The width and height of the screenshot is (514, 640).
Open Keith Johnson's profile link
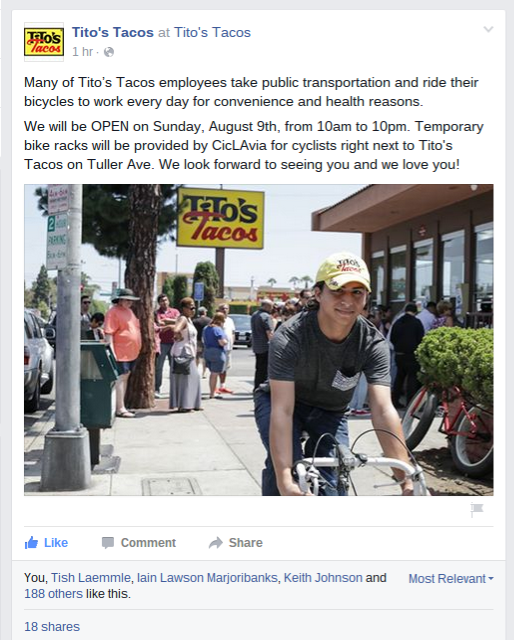[x=323, y=578]
